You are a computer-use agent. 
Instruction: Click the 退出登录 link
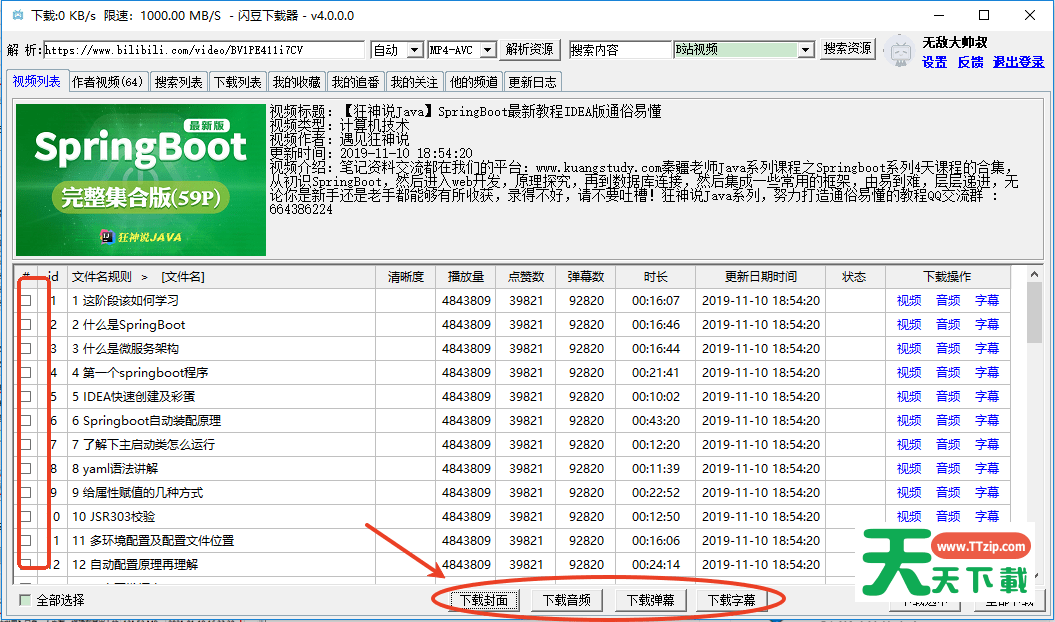1018,62
